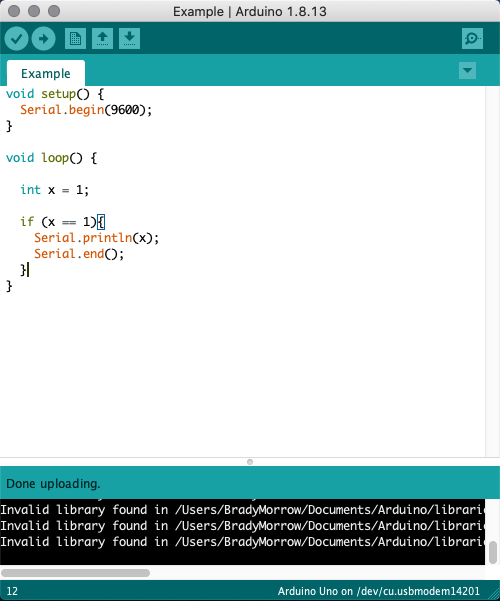500x601 pixels.
Task: Click the last 'Invalid library found' console line
Action: pos(242,542)
